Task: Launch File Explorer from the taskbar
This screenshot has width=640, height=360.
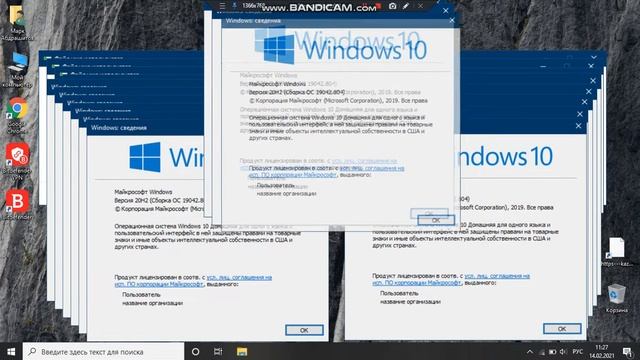Action: coord(242,351)
